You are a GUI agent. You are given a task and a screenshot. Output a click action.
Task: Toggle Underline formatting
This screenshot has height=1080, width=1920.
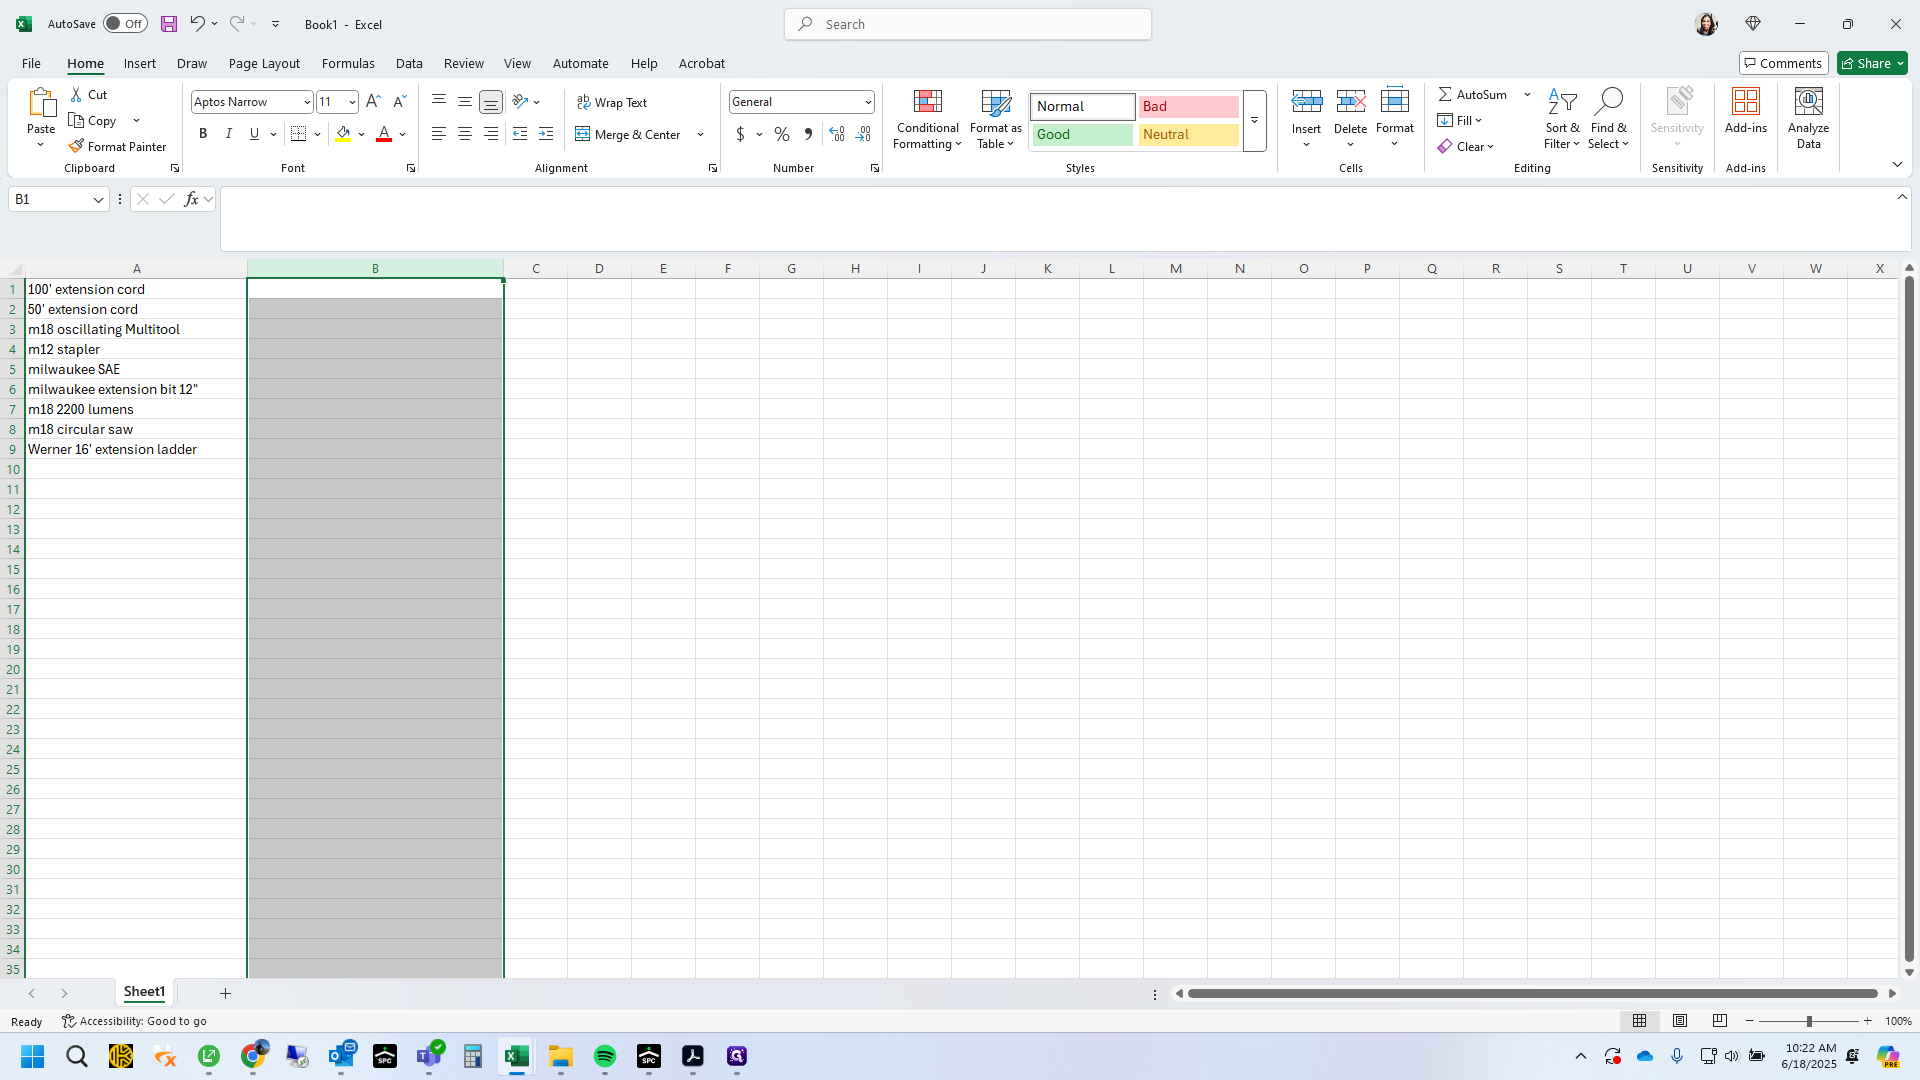(255, 134)
